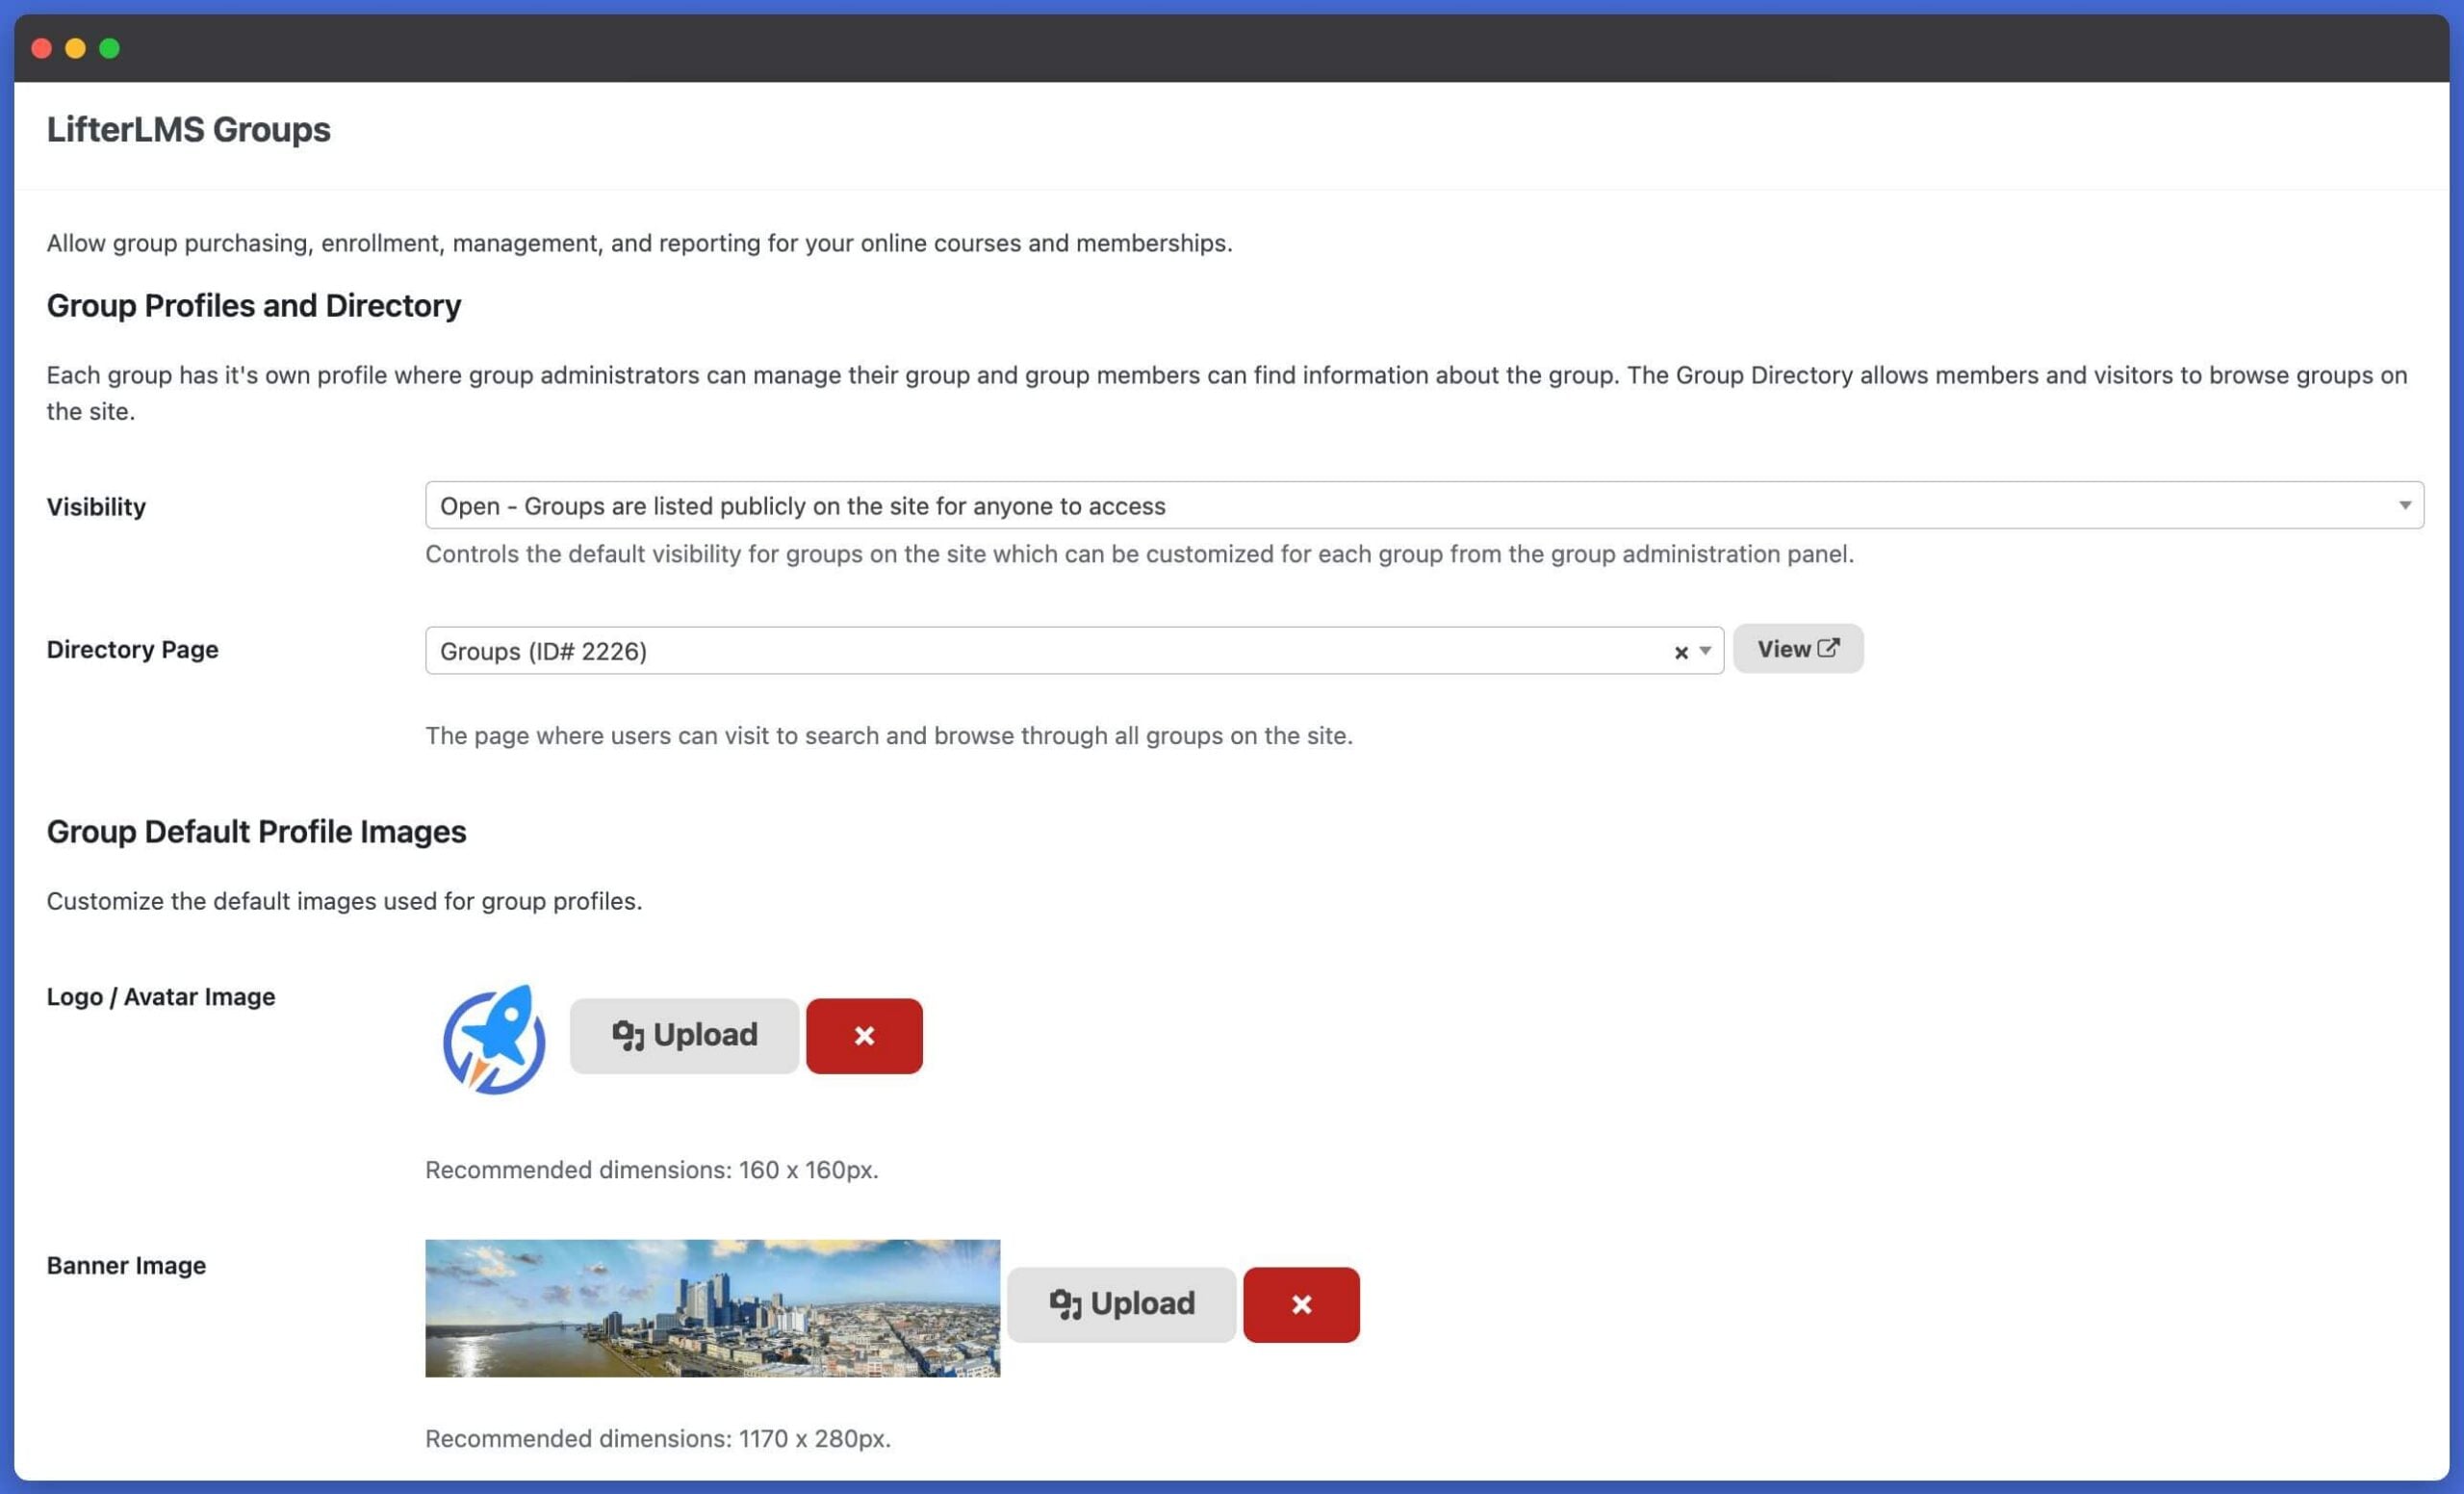Click the green maximize window dot
Viewport: 2464px width, 1494px height.
click(x=110, y=48)
